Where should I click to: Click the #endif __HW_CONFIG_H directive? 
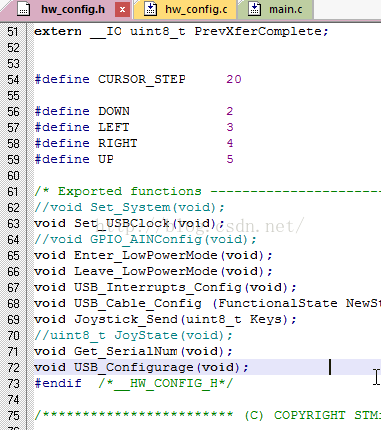(x=134, y=383)
